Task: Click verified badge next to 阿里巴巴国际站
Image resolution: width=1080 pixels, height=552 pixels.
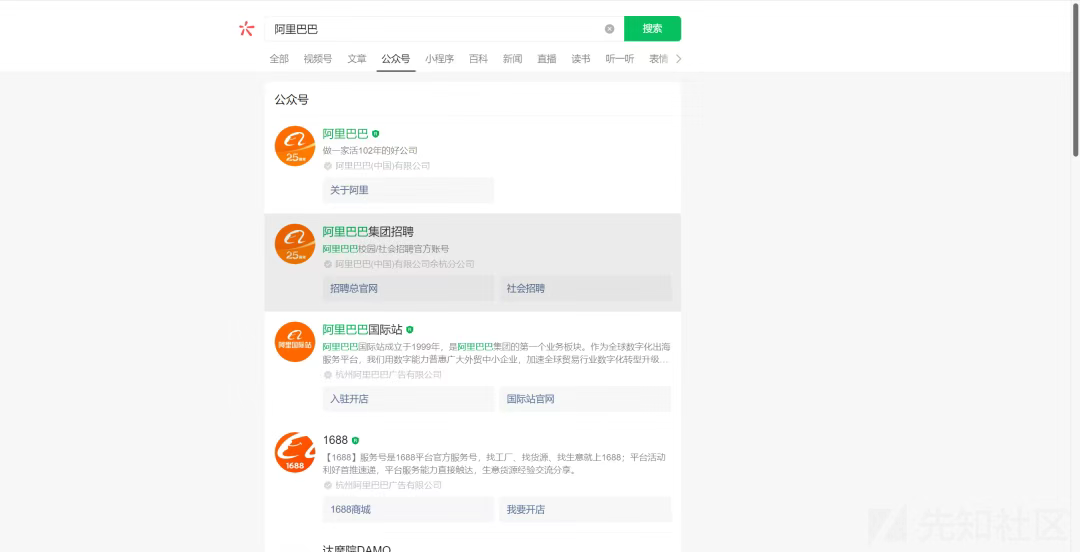Action: (410, 329)
